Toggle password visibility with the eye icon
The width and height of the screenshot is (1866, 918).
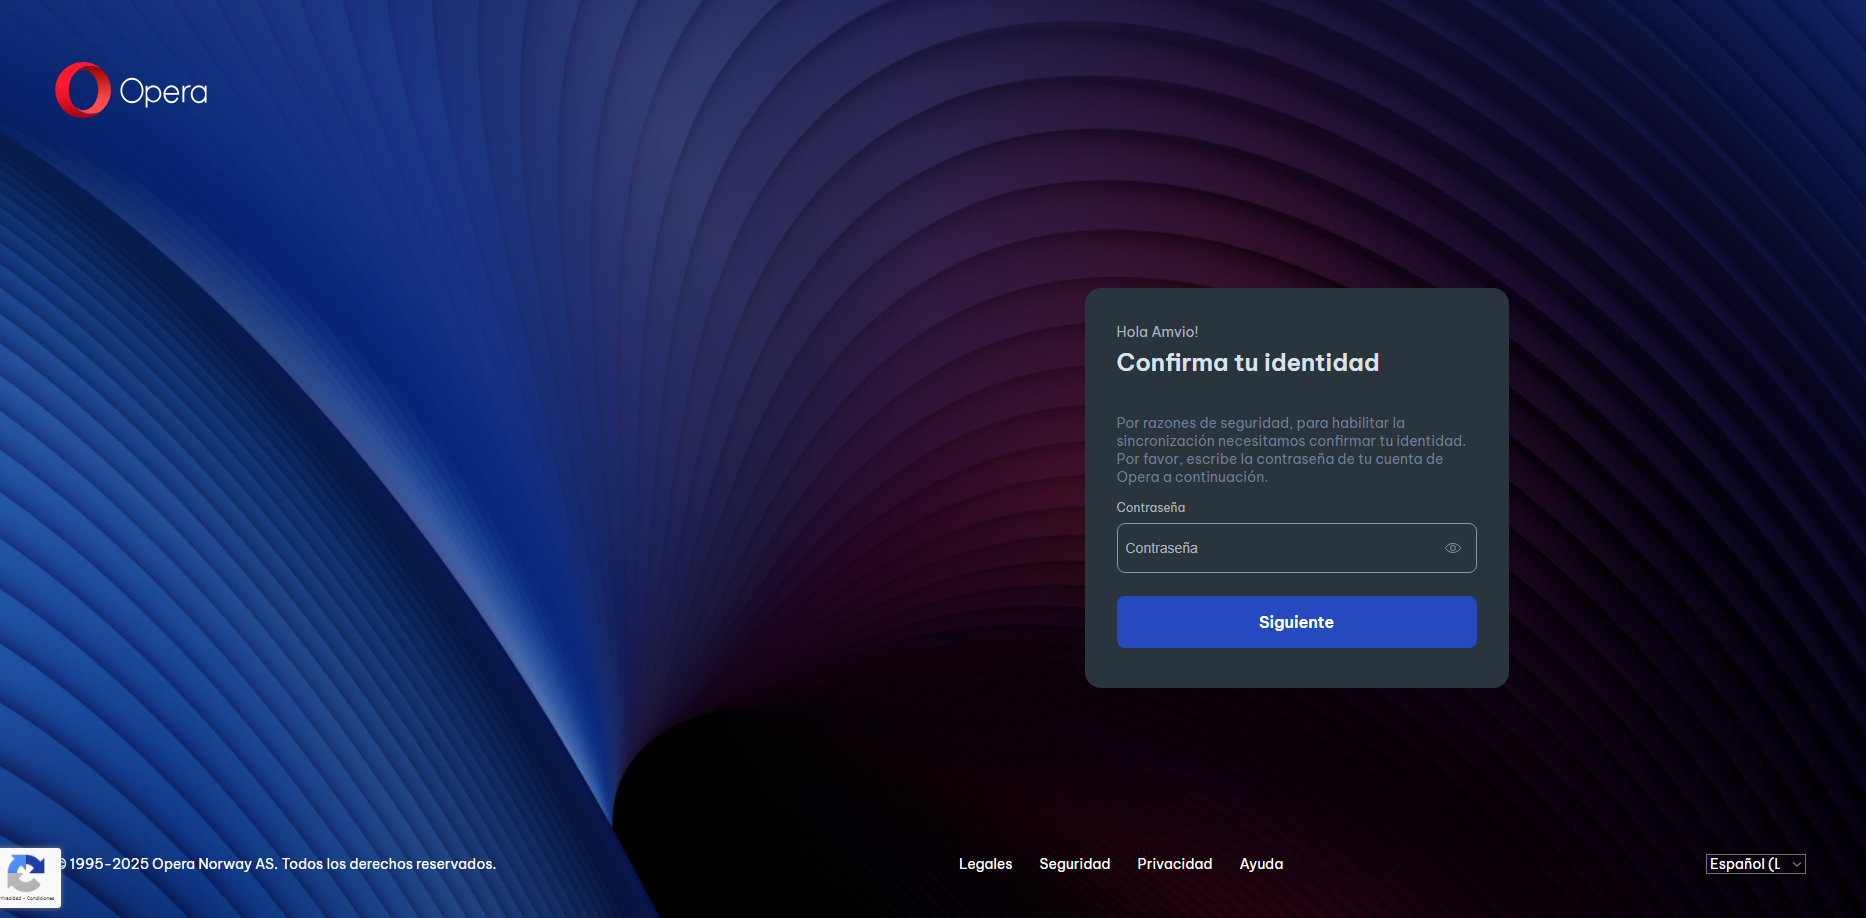[x=1453, y=548]
